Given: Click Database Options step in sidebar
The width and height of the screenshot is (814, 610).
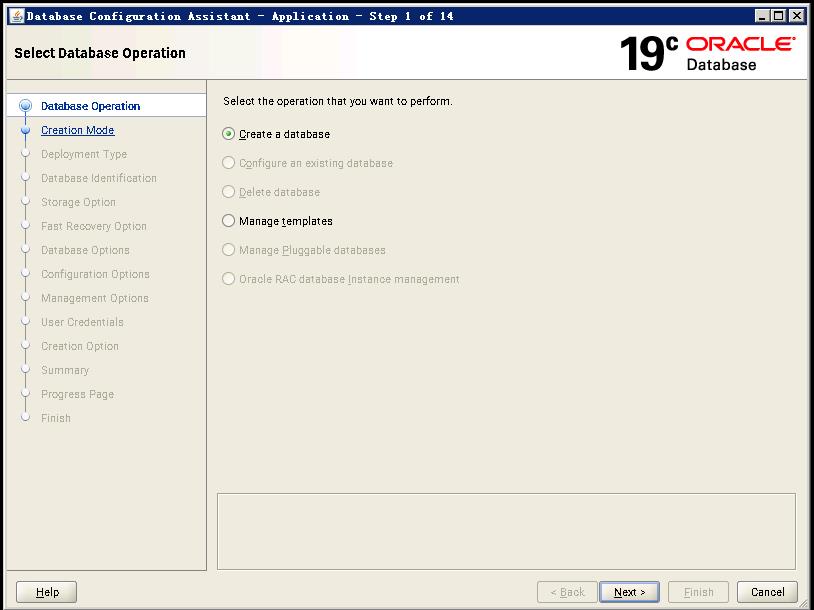Looking at the screenshot, I should click(86, 250).
